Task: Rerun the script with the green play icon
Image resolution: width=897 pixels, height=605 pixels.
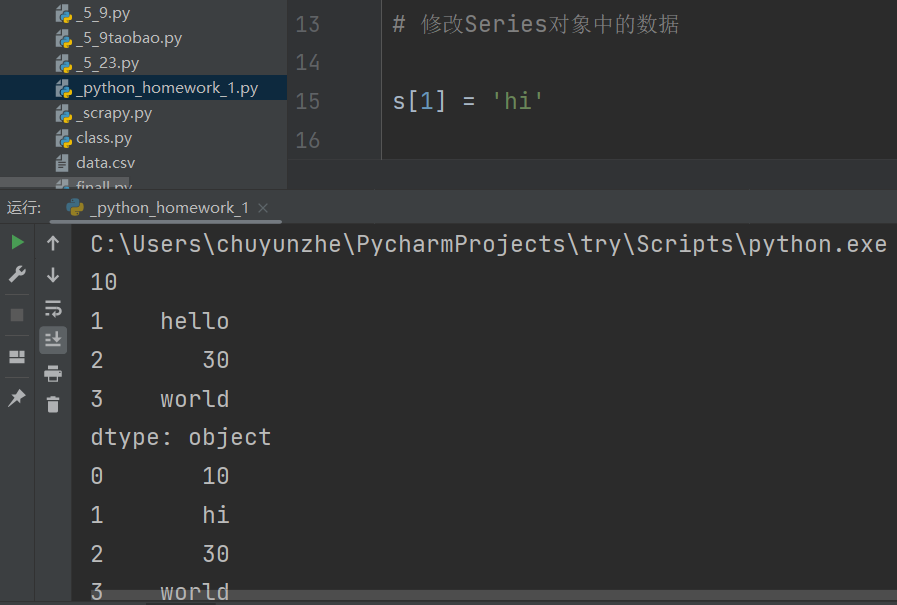Action: pos(17,242)
